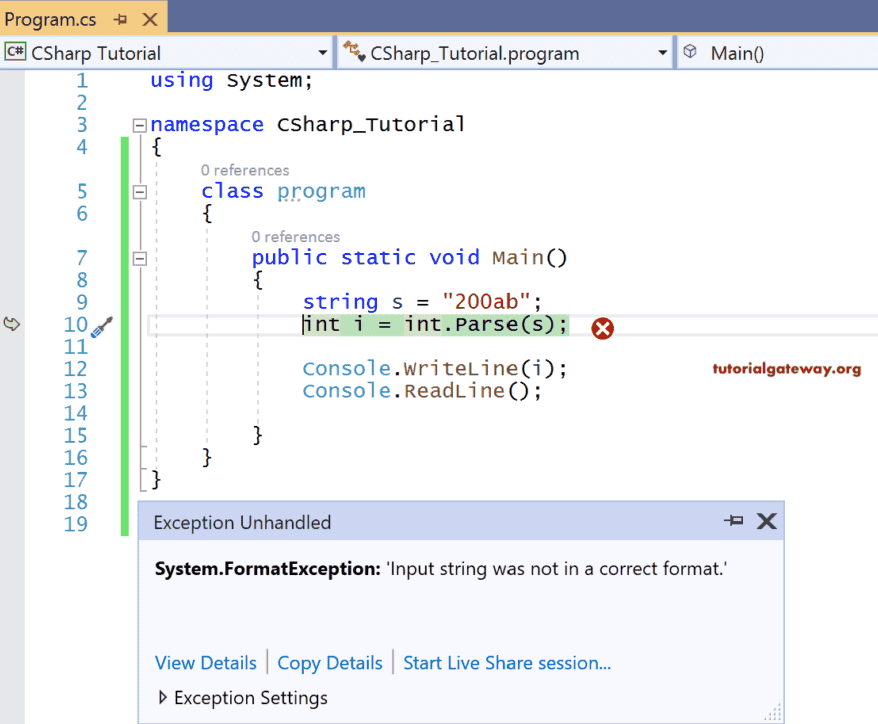
Task: Click the C# project icon beside CSharp Tutorial
Action: click(x=17, y=51)
